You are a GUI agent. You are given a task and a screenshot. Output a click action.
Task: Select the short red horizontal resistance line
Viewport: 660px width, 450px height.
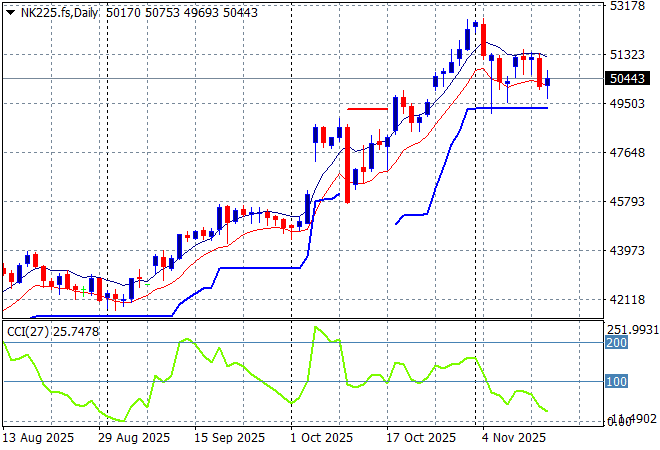coord(367,108)
